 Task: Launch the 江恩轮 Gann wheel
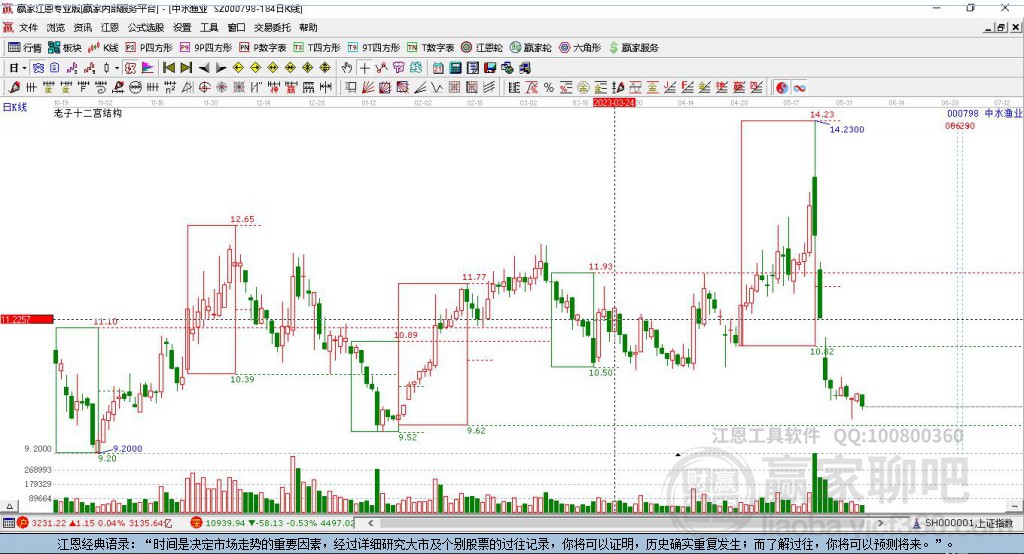(x=482, y=48)
